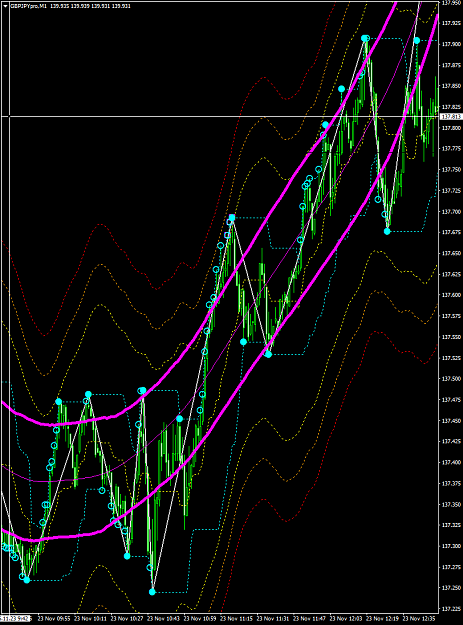Click the 137.600 price scale label

coord(451,295)
